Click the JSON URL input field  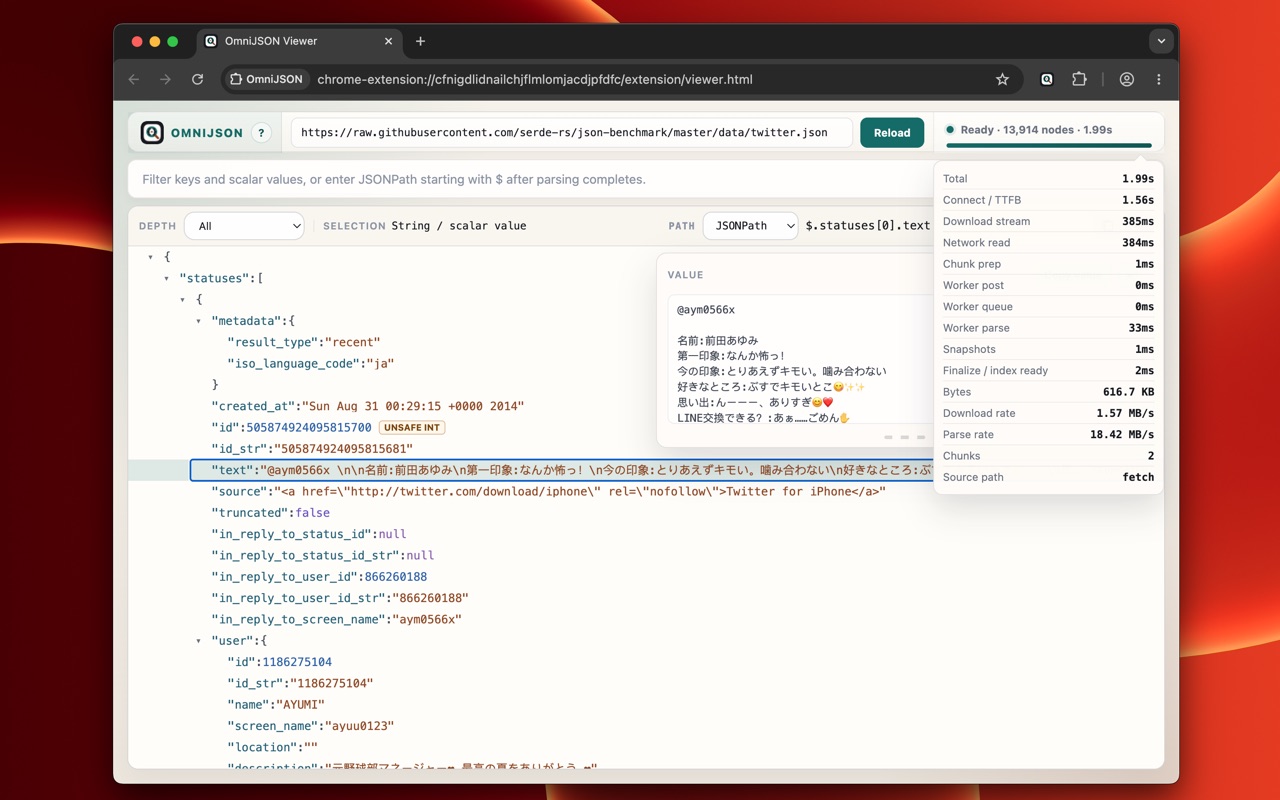click(x=571, y=132)
